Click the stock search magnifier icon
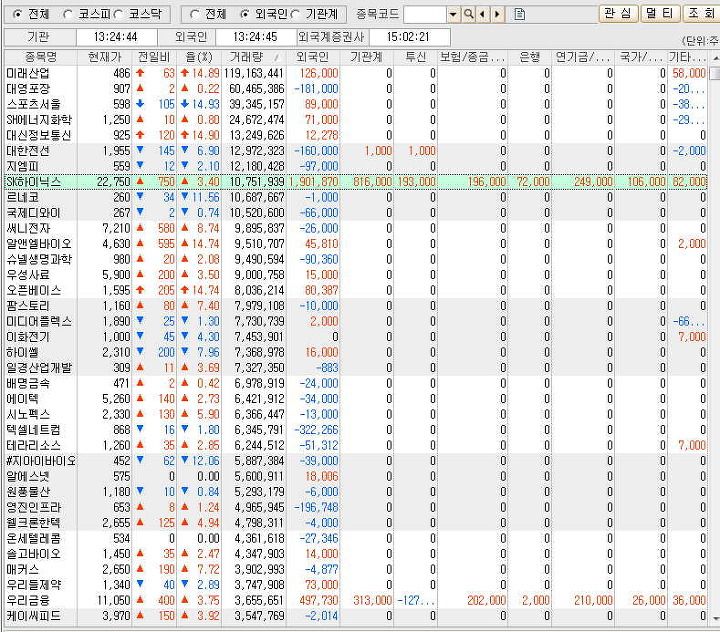 (x=468, y=14)
